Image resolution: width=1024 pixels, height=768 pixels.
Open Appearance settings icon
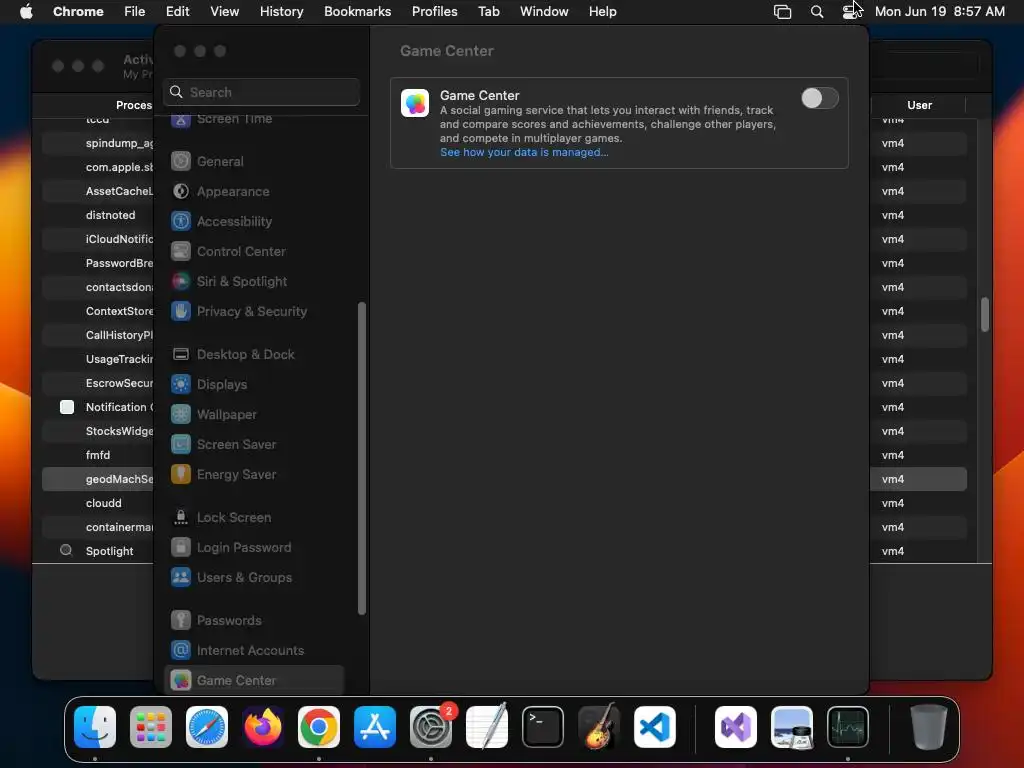coord(181,191)
